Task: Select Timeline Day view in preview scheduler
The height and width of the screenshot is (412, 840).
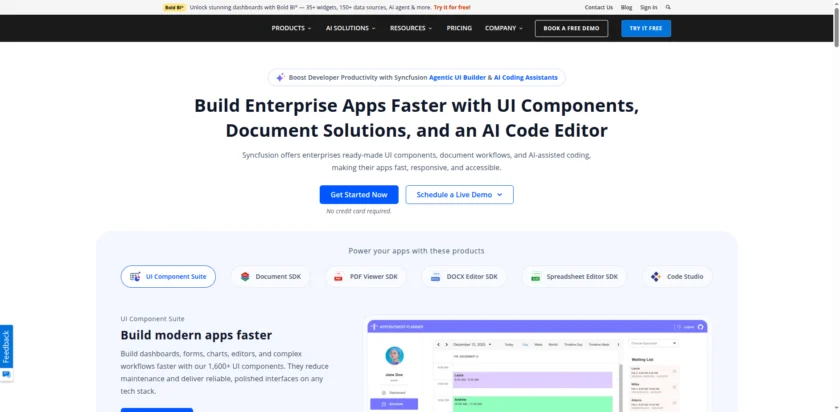Action: [573, 344]
